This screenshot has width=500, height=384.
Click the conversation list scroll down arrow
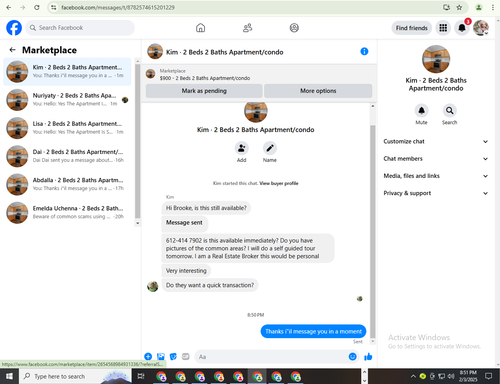tap(137, 223)
